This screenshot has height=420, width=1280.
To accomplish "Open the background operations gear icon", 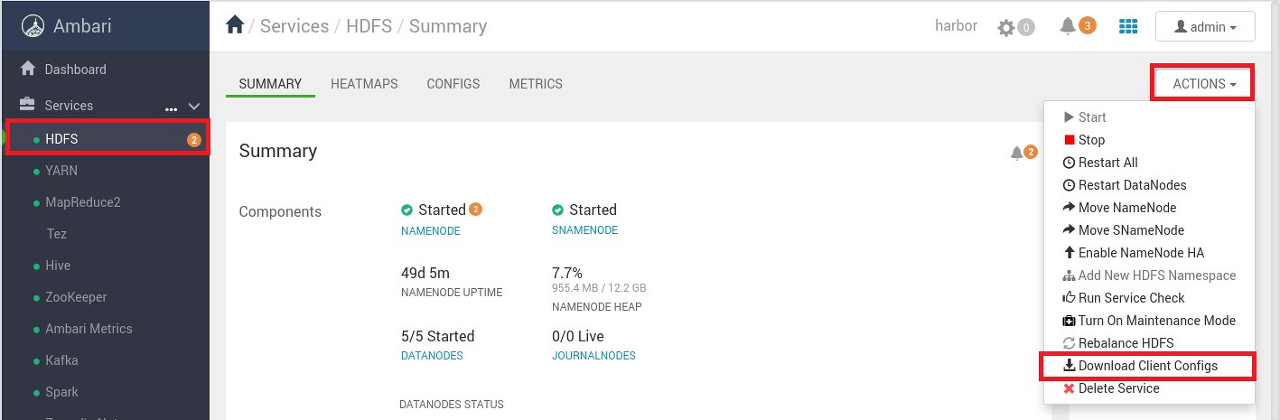I will (x=1007, y=27).
